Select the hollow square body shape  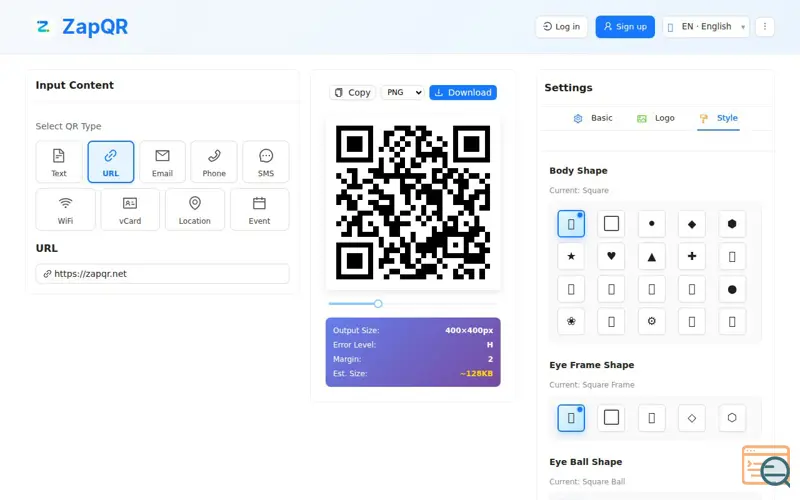point(611,223)
